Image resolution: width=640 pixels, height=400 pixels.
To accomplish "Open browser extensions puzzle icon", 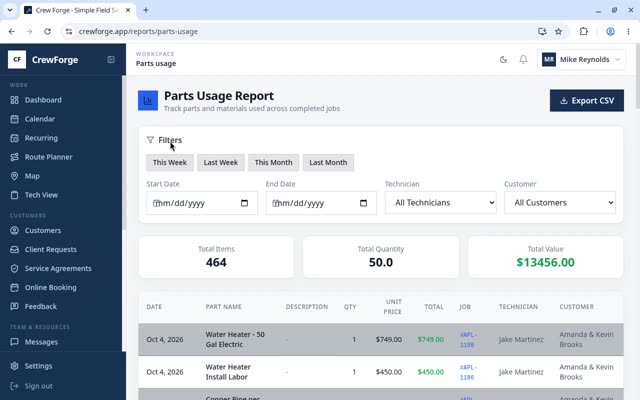I will coord(584,31).
